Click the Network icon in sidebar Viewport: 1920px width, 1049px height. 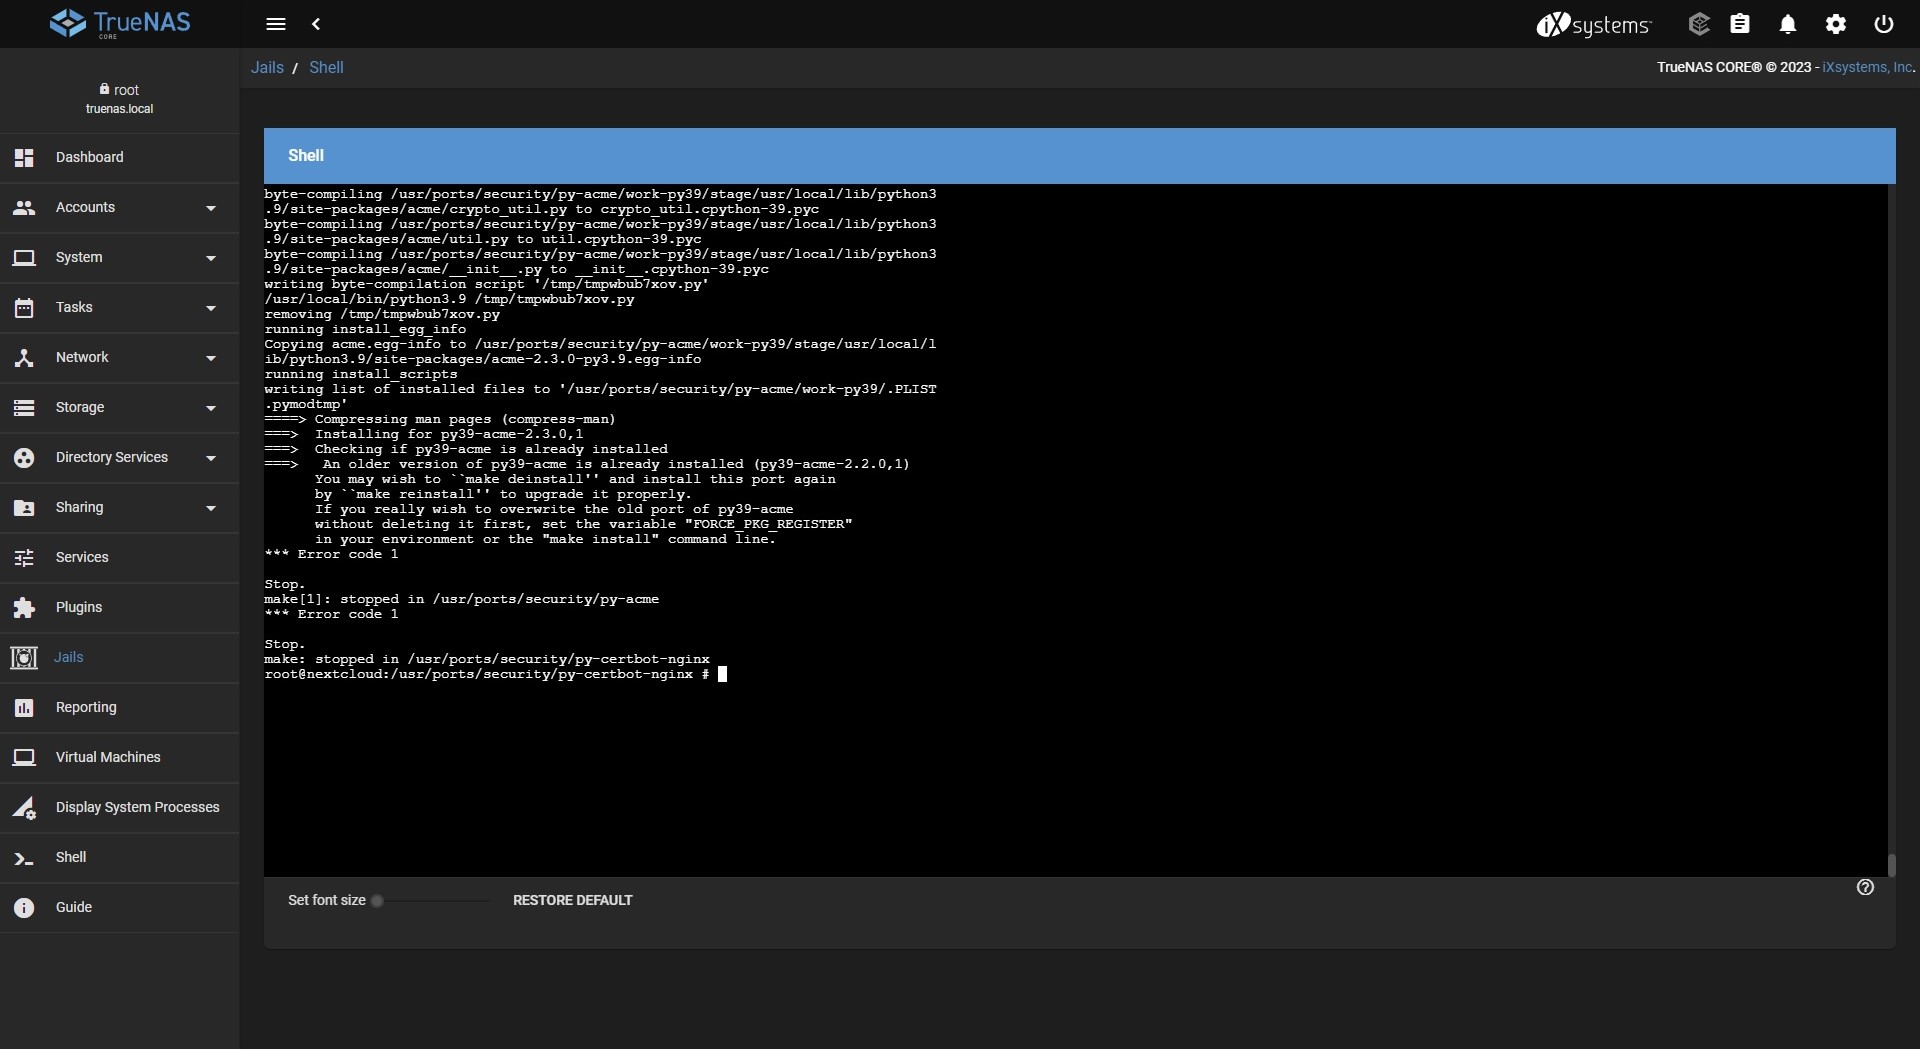[x=24, y=358]
